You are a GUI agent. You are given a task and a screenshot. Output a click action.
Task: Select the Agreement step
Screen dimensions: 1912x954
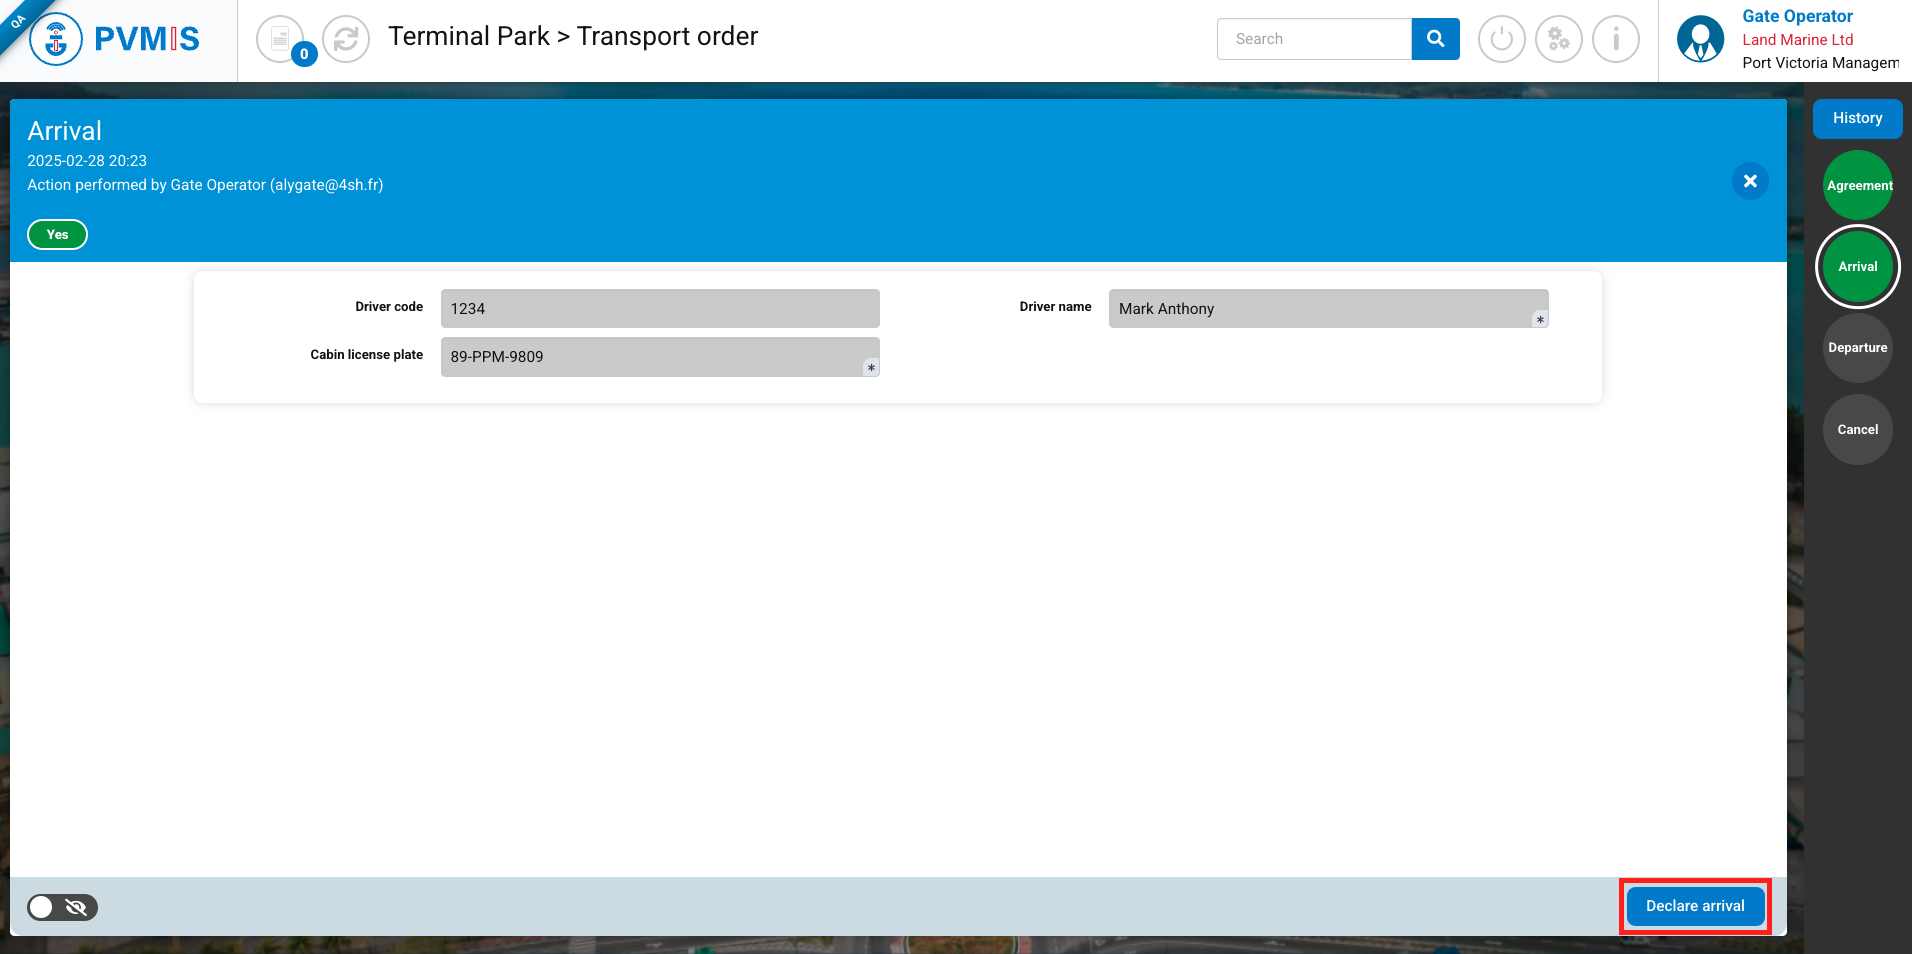[x=1857, y=185]
